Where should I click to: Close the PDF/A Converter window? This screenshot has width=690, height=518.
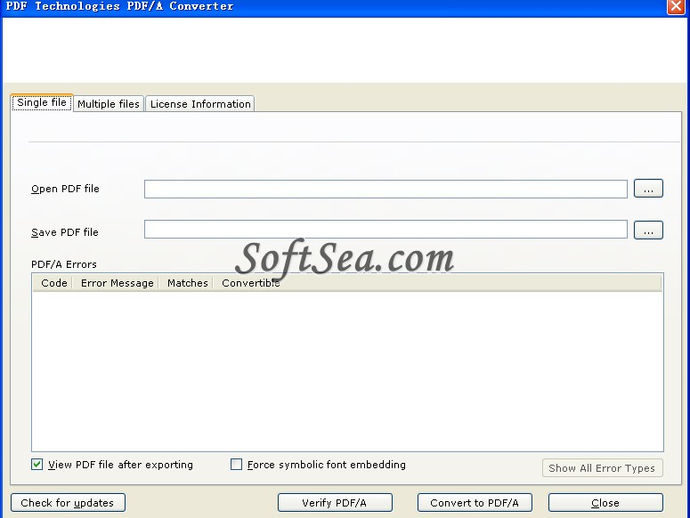pyautogui.click(x=676, y=6)
